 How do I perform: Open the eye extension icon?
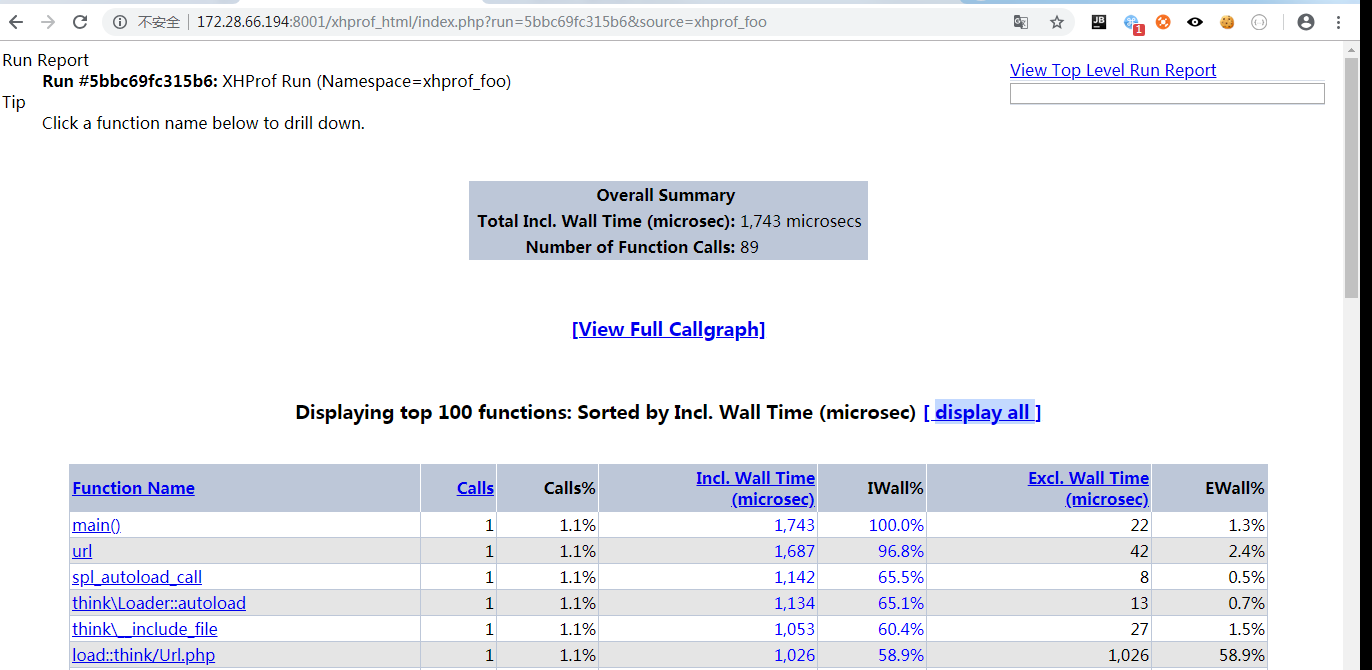(1195, 22)
